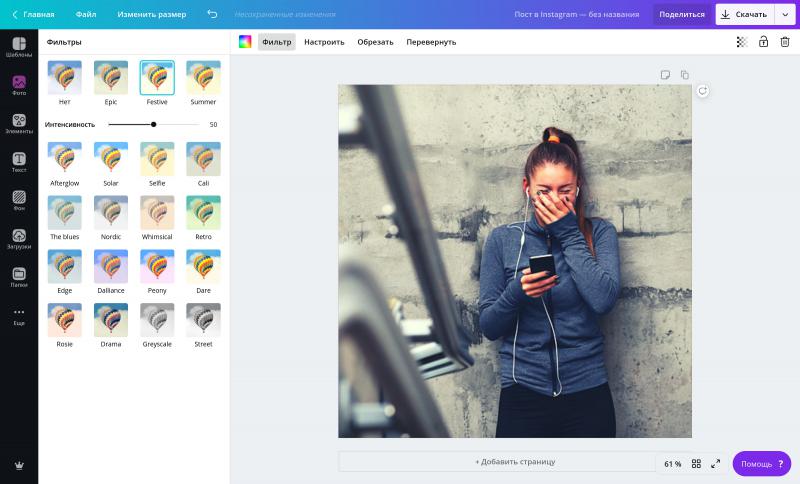Click Добавить страницу to add page
This screenshot has height=484, width=800.
click(515, 462)
